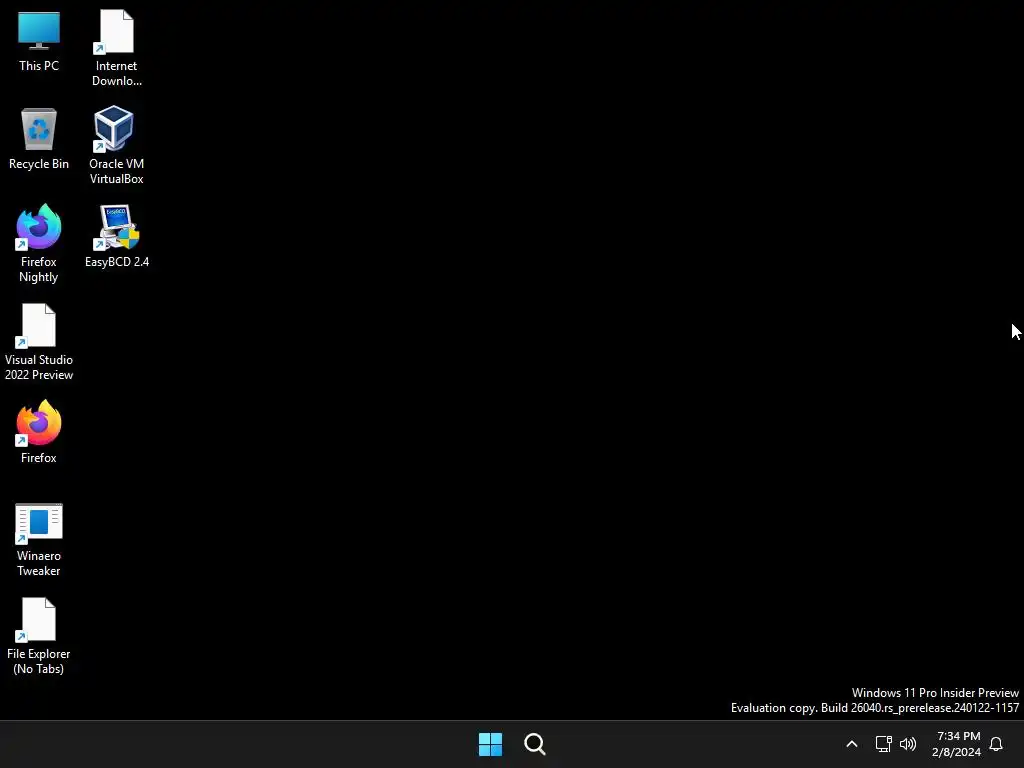Show hidden system tray icons
1024x768 pixels.
coord(852,744)
